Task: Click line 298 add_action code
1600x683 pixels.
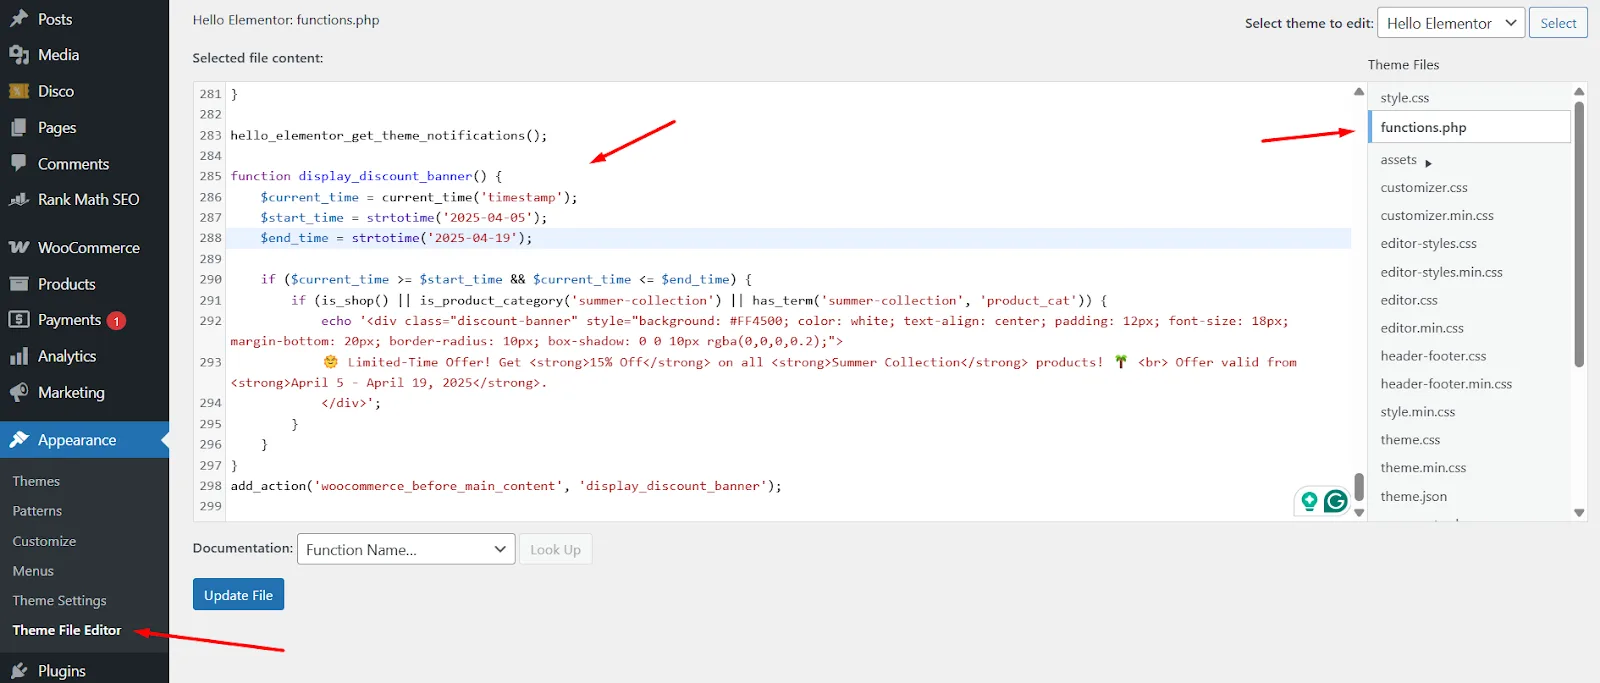Action: point(506,486)
